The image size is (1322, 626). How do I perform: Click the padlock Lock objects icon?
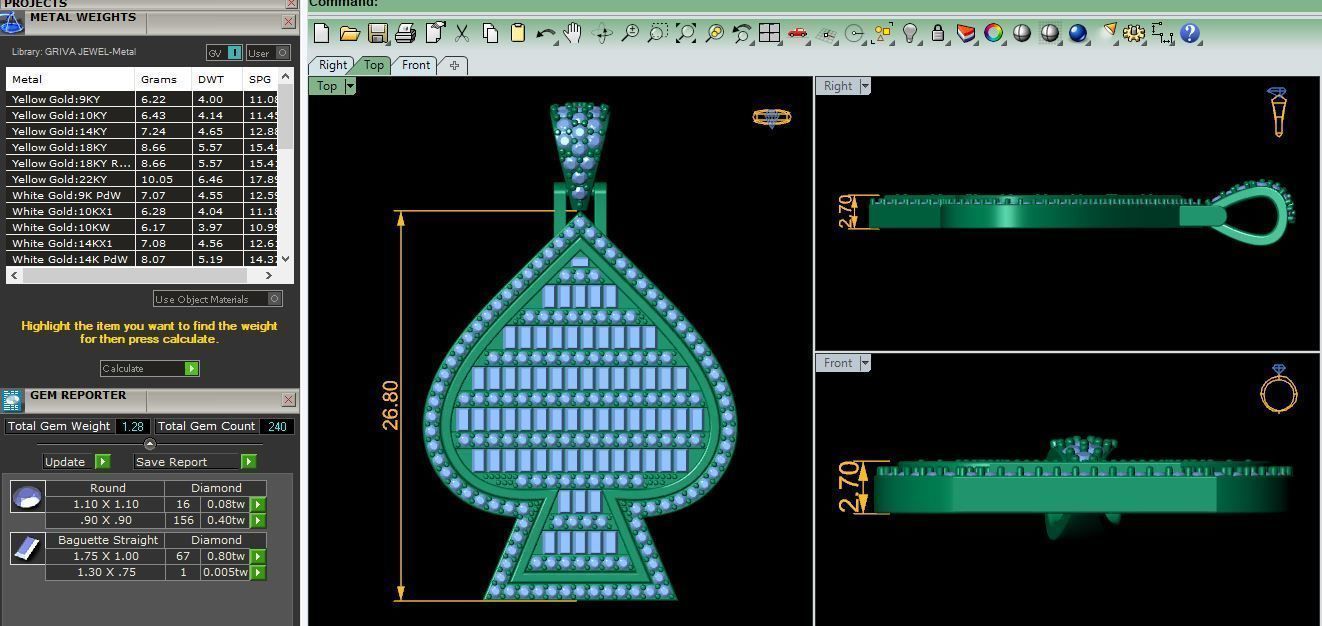point(937,33)
